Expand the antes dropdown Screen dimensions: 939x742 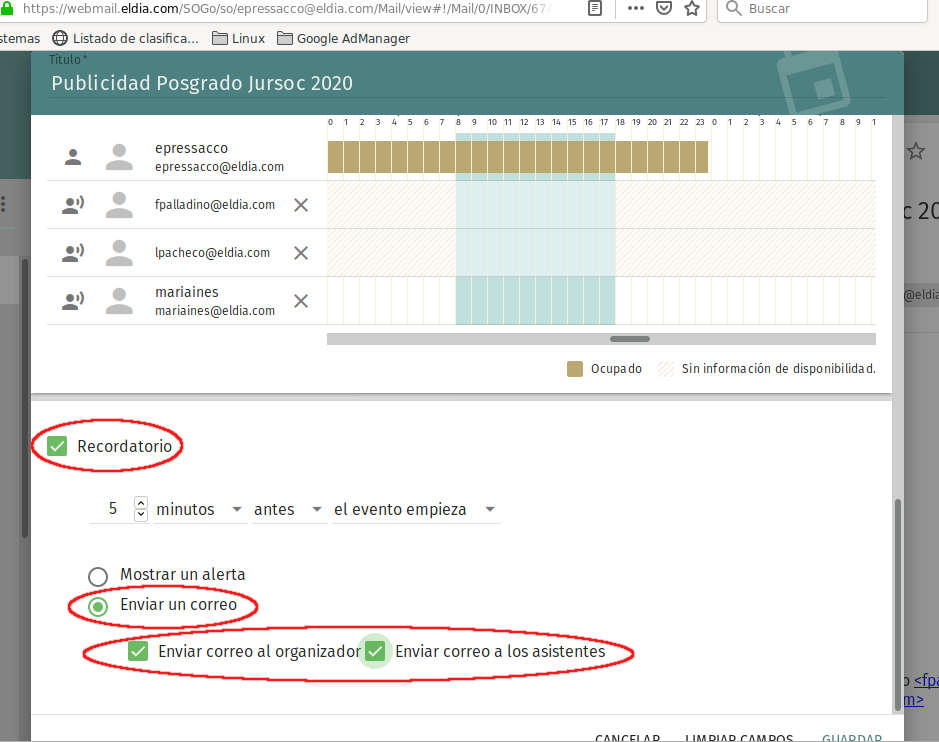(x=288, y=509)
